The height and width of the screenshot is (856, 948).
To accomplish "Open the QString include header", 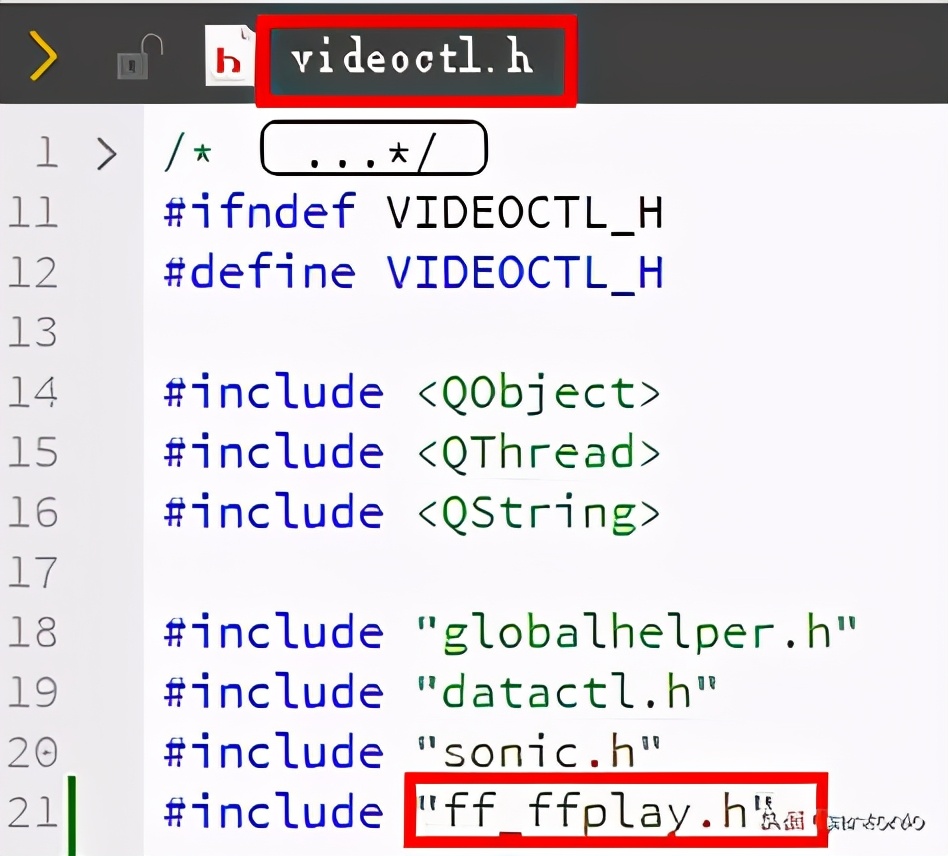I will click(539, 514).
